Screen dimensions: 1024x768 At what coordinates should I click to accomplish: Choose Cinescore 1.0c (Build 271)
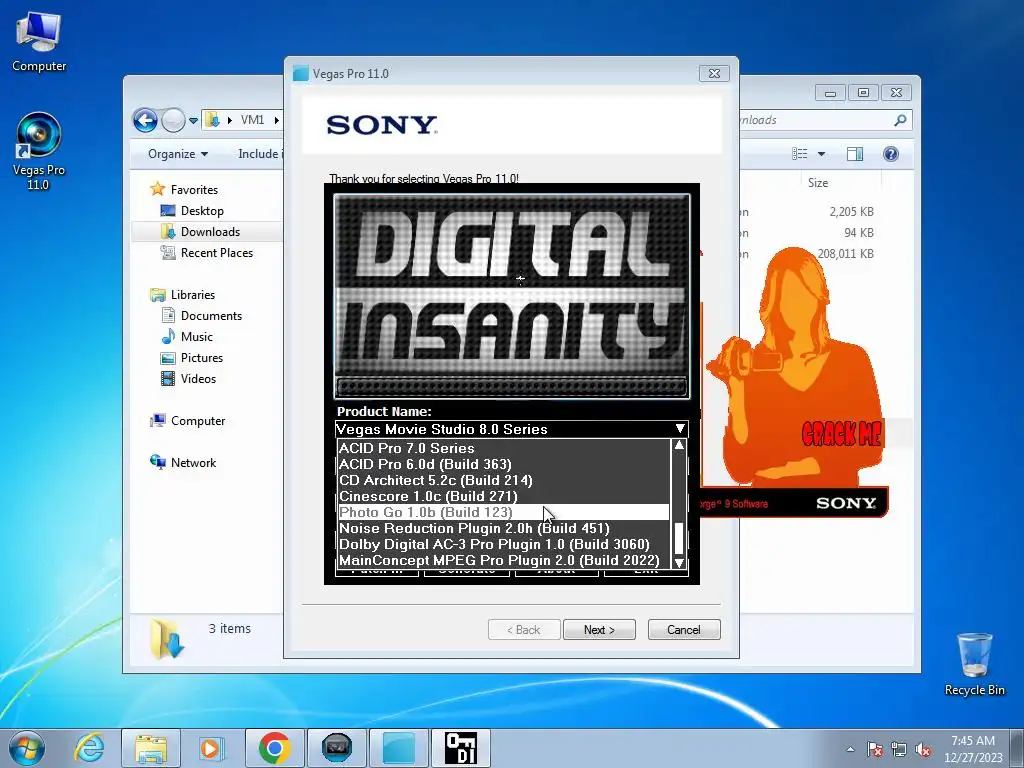[504, 496]
